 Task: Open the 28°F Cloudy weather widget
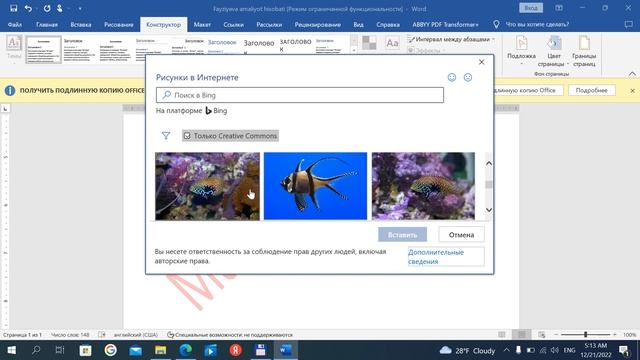[x=467, y=350]
